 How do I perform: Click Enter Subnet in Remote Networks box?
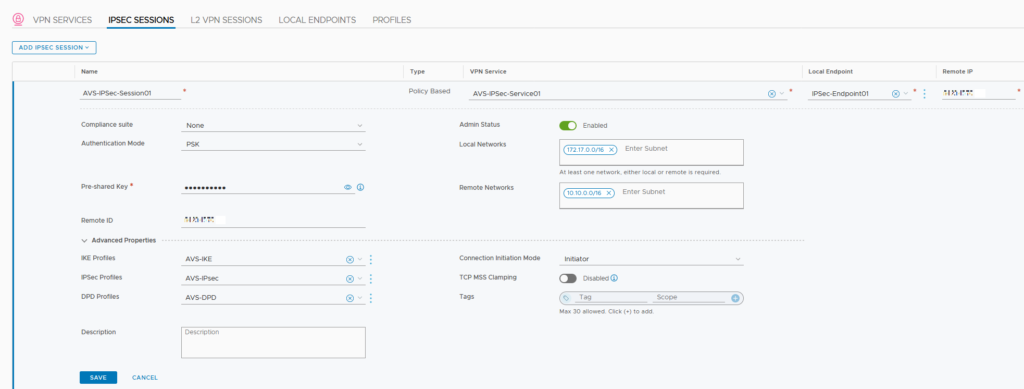click(x=644, y=192)
